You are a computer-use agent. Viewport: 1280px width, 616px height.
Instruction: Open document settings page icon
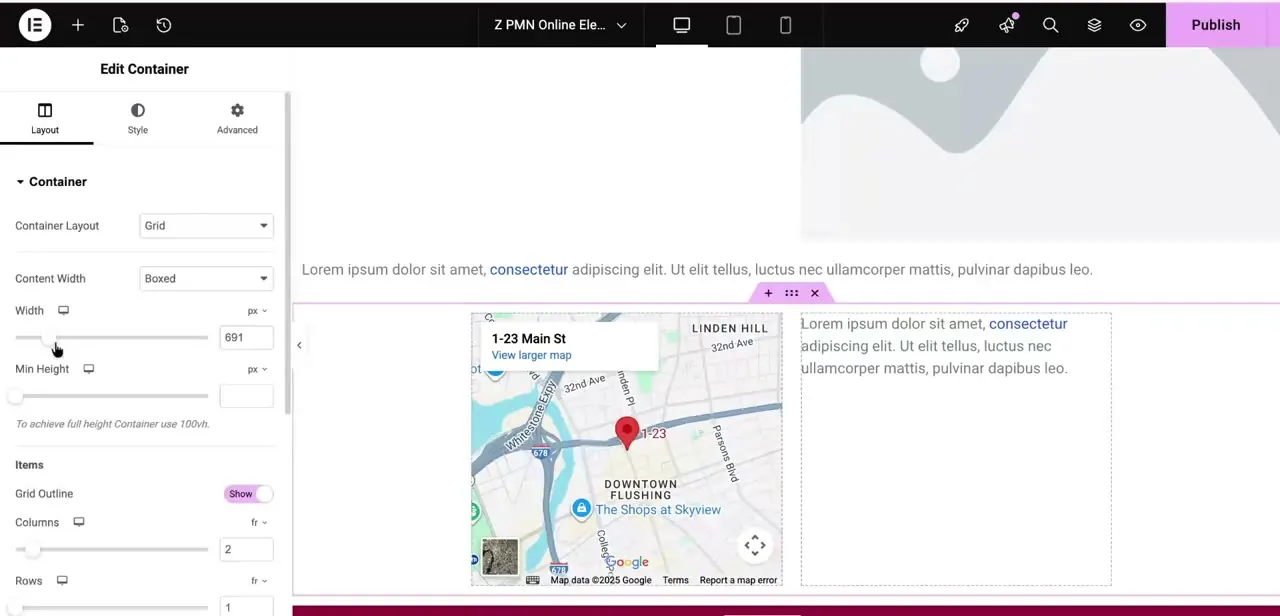click(120, 25)
